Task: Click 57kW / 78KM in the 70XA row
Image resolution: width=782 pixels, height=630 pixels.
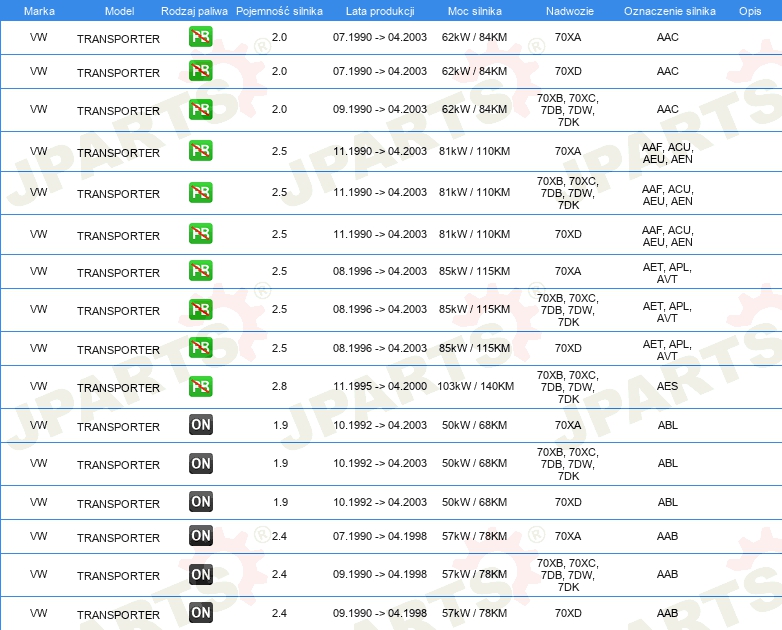Action: 475,536
